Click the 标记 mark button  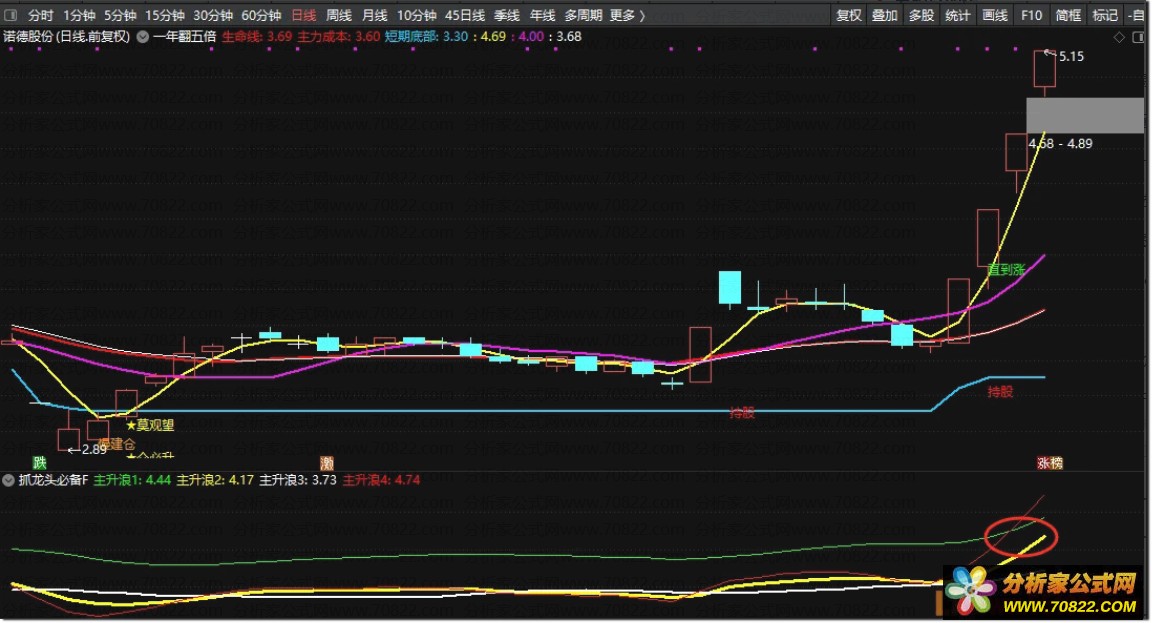[1105, 15]
